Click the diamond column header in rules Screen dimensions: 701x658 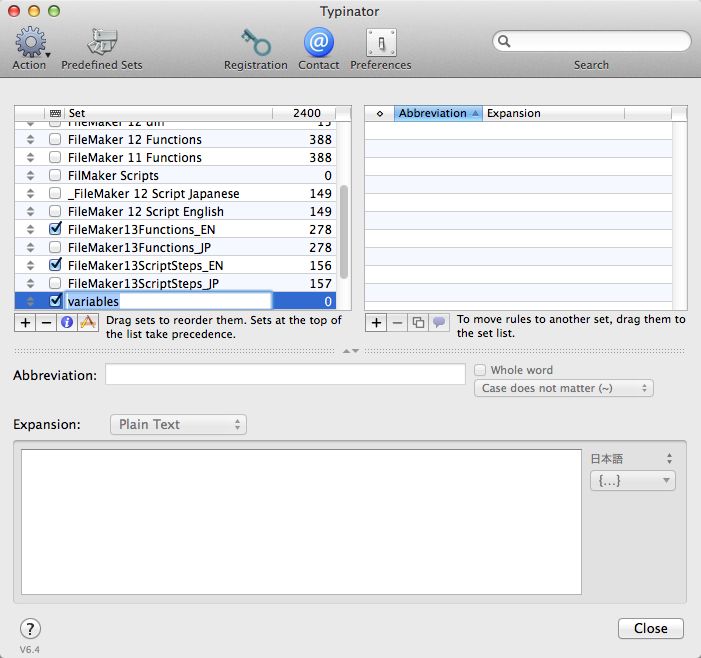pos(380,114)
